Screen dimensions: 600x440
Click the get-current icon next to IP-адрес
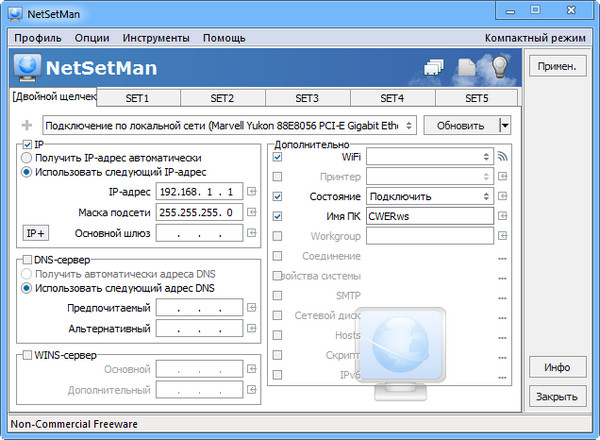click(x=251, y=192)
